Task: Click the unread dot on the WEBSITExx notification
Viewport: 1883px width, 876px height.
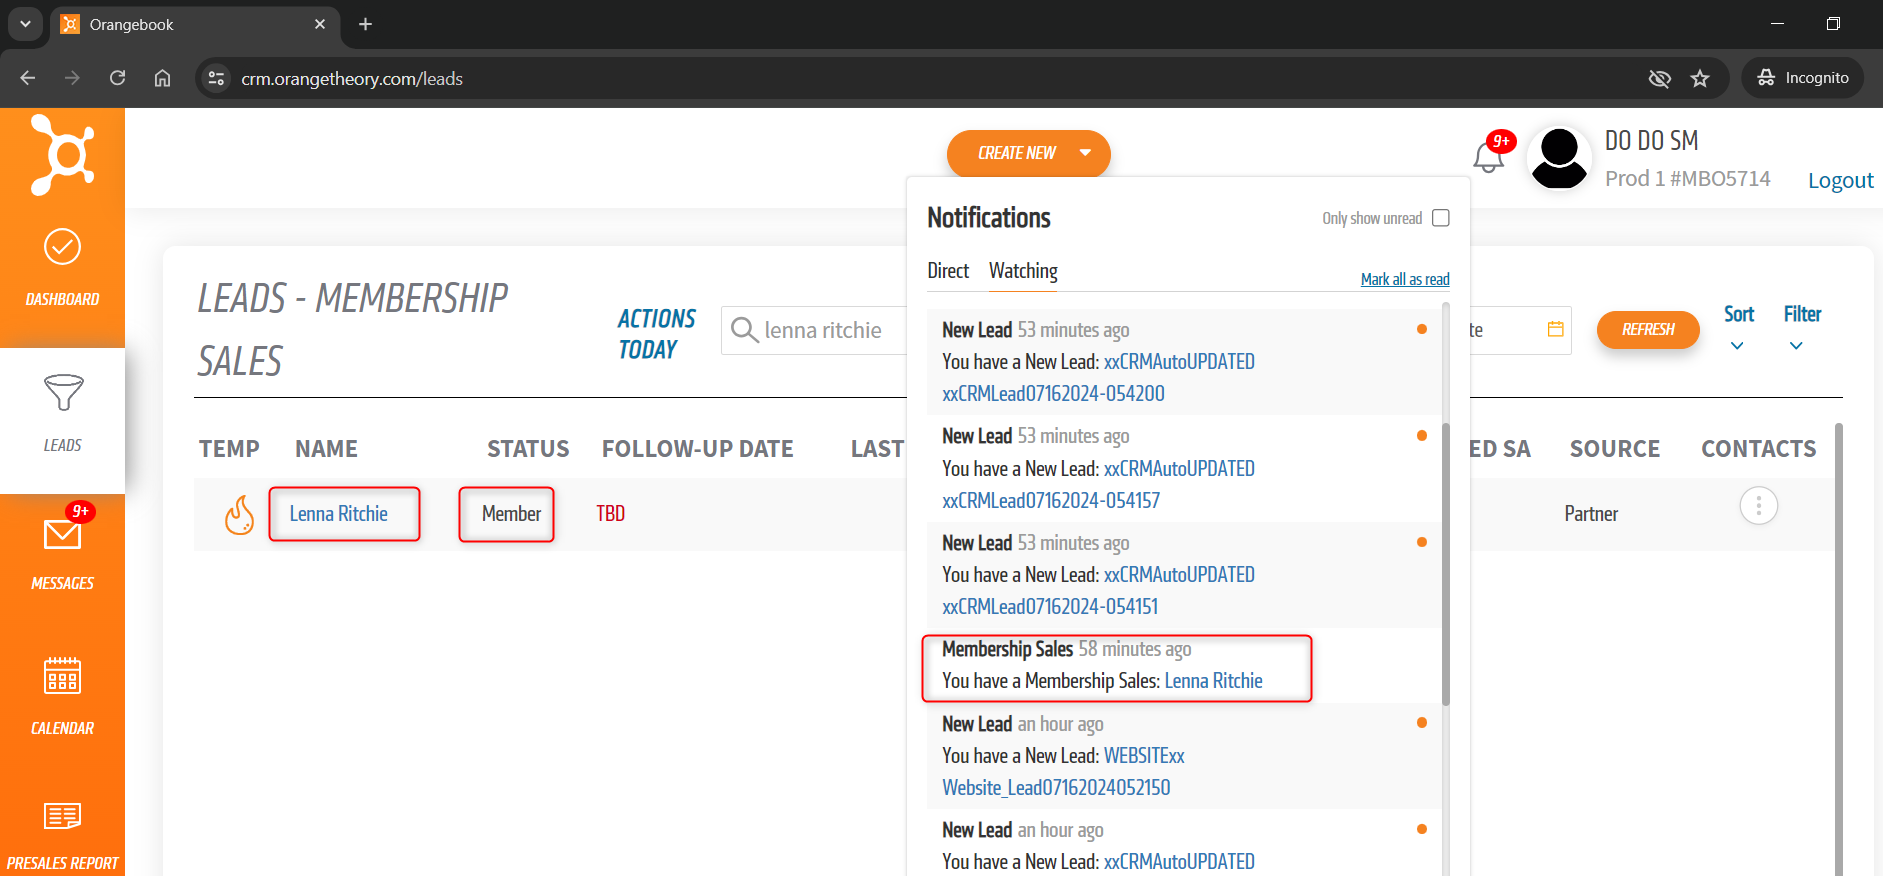Action: point(1422,722)
